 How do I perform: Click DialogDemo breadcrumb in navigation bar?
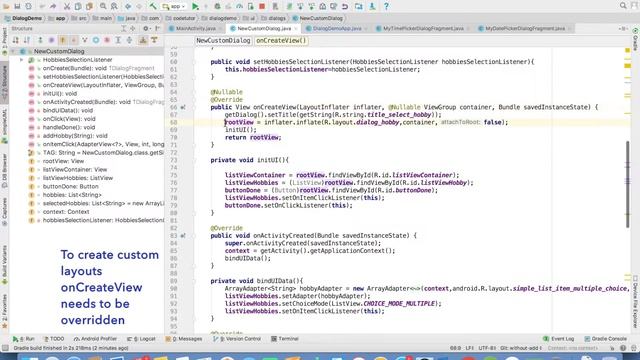(x=24, y=18)
